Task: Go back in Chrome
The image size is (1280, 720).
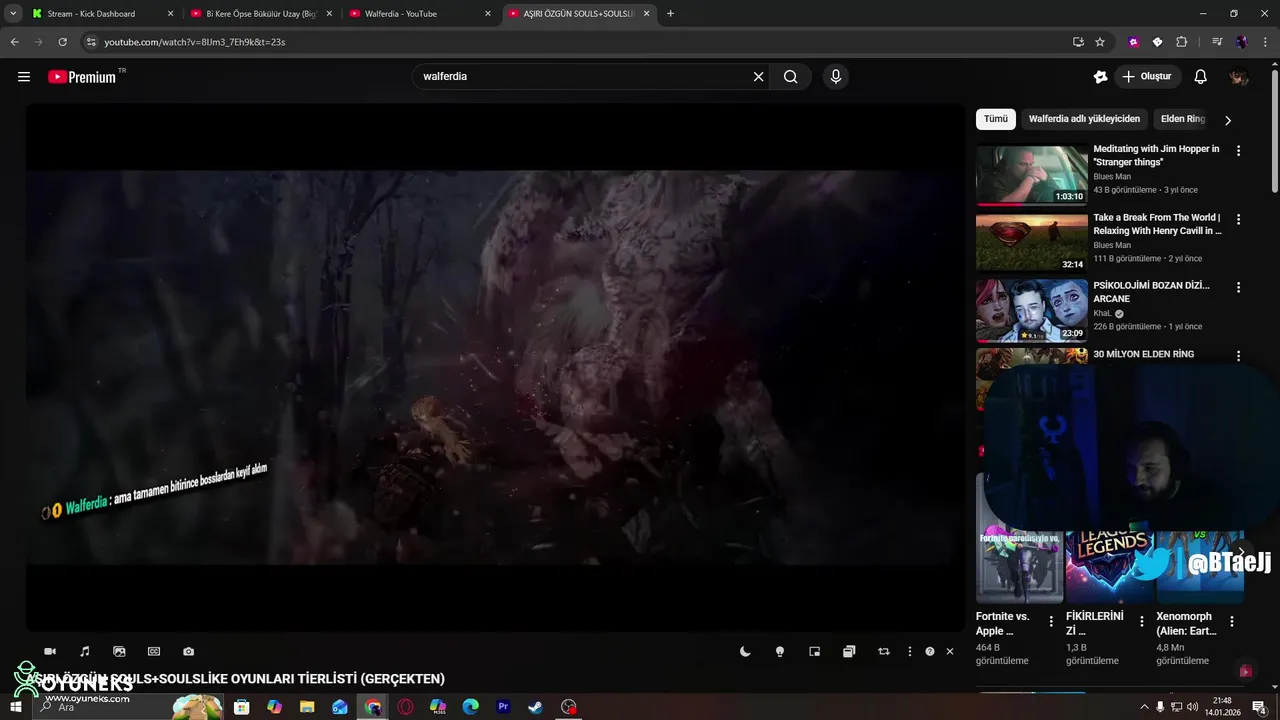Action: point(14,42)
